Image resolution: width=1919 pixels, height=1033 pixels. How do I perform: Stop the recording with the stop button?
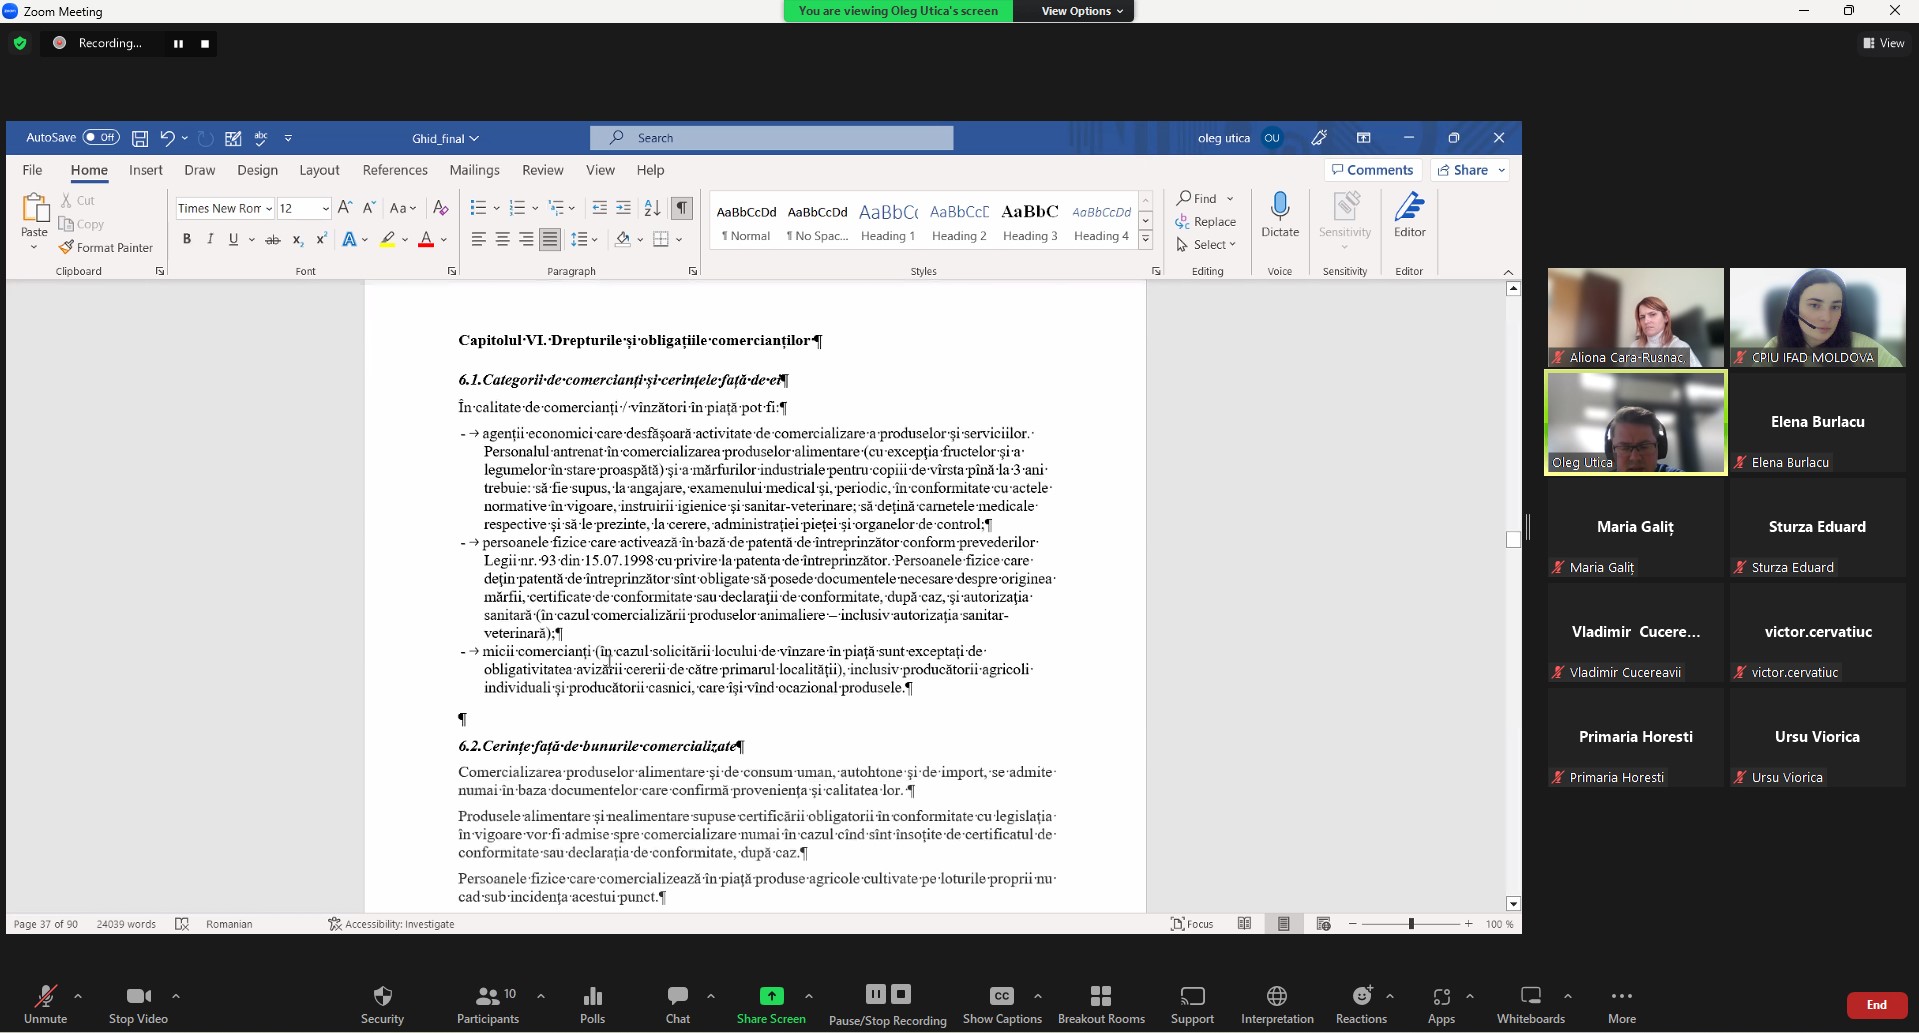[205, 44]
